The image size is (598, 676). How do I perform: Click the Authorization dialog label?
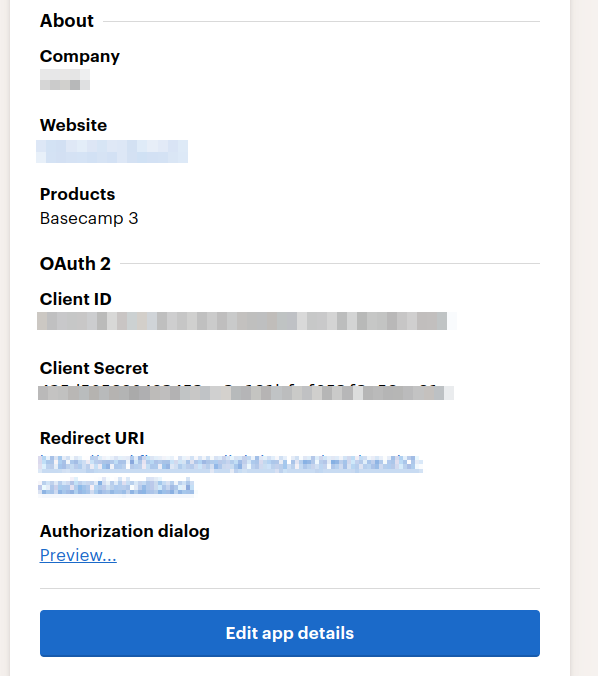coord(125,531)
